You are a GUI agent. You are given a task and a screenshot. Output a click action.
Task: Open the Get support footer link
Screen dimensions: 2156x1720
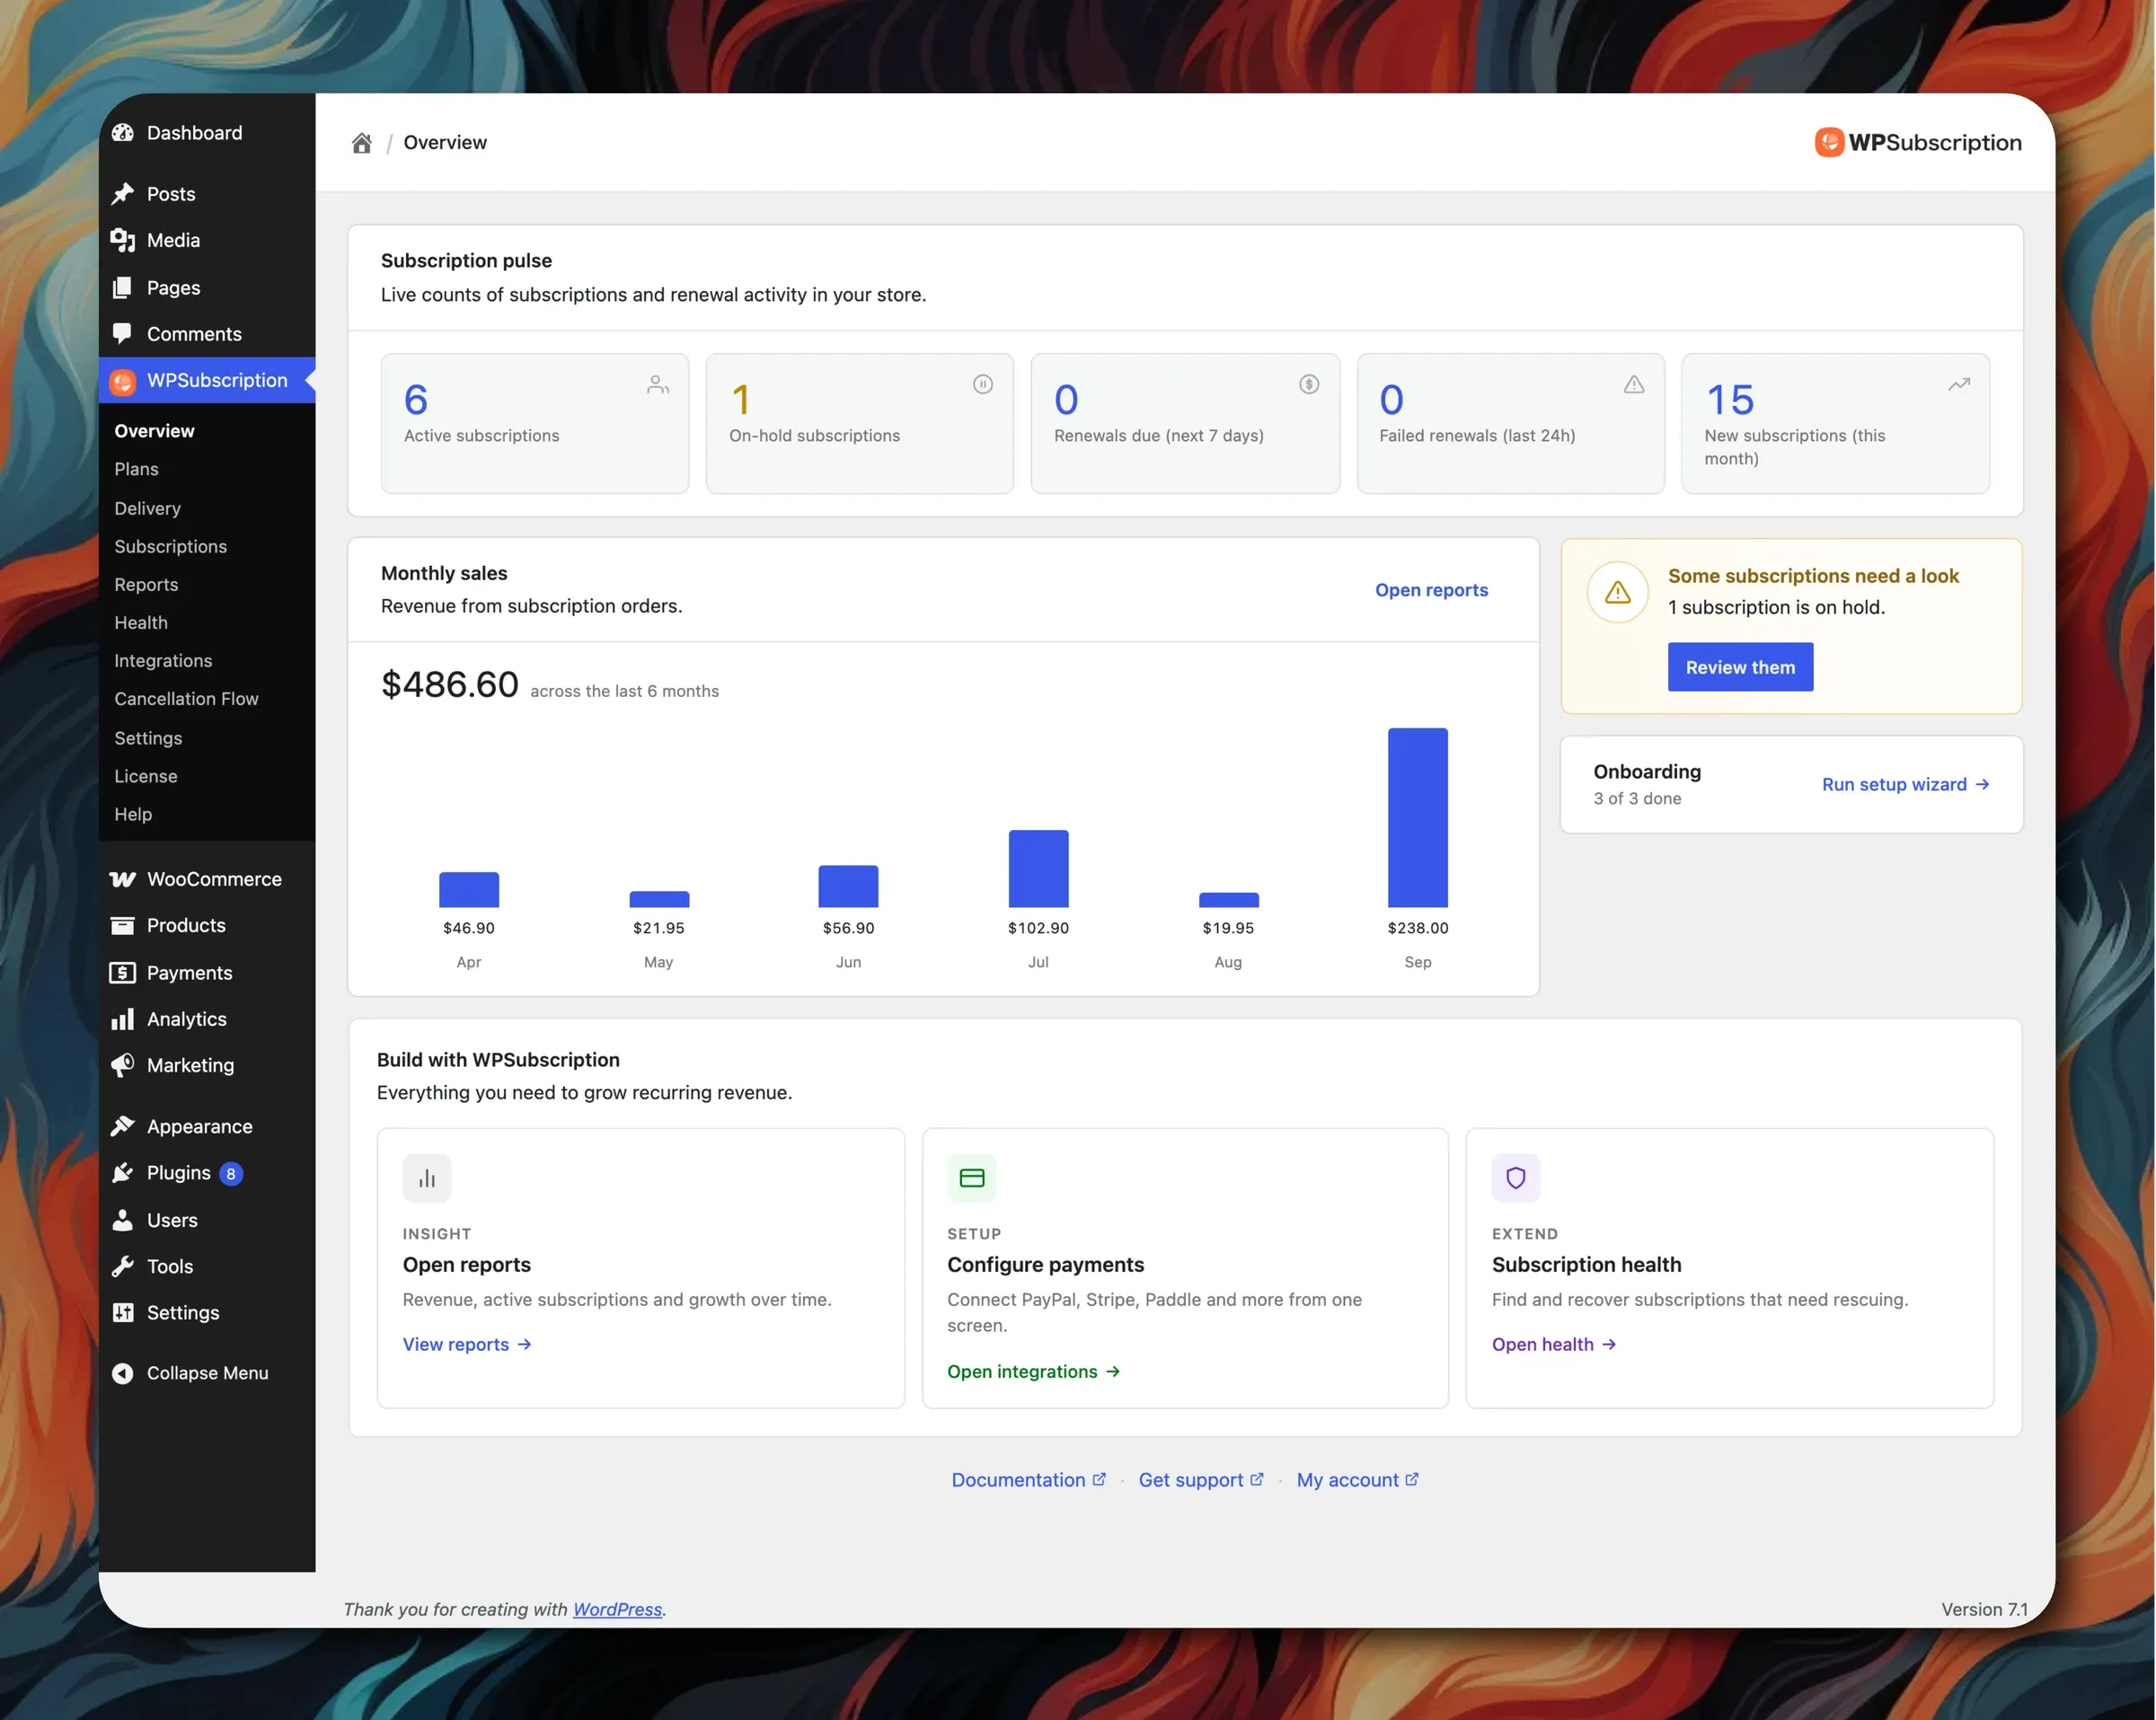(1201, 1480)
